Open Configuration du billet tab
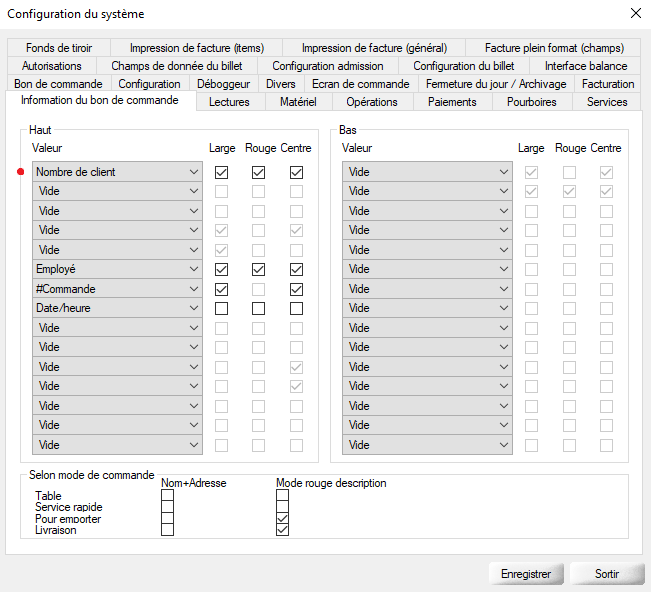The width and height of the screenshot is (651, 592). pos(463,66)
